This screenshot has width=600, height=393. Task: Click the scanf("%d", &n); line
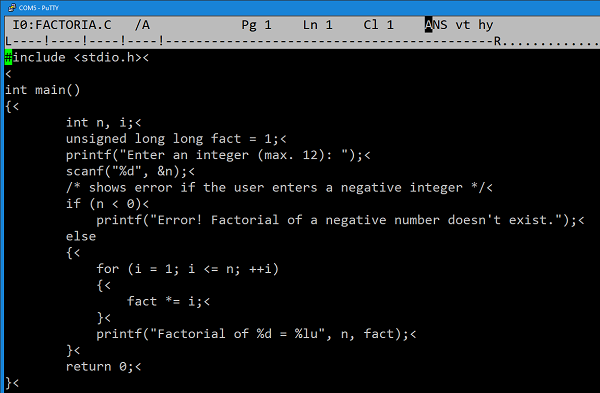click(x=127, y=171)
